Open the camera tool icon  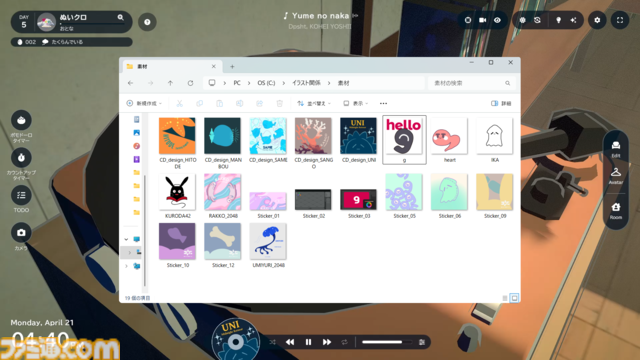point(21,233)
